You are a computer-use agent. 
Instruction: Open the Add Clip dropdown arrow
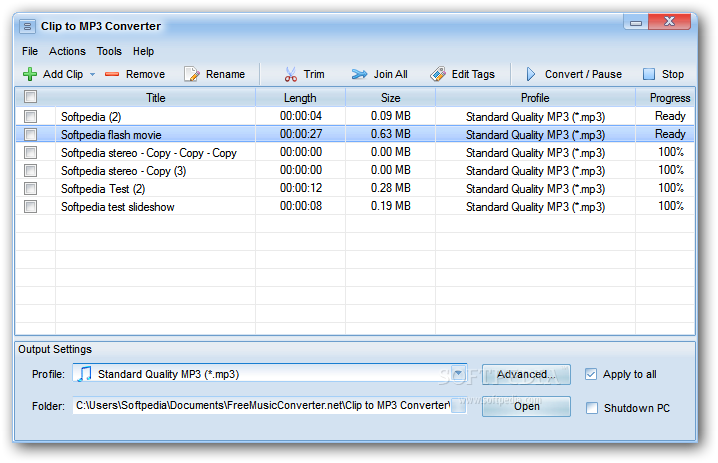pos(92,74)
